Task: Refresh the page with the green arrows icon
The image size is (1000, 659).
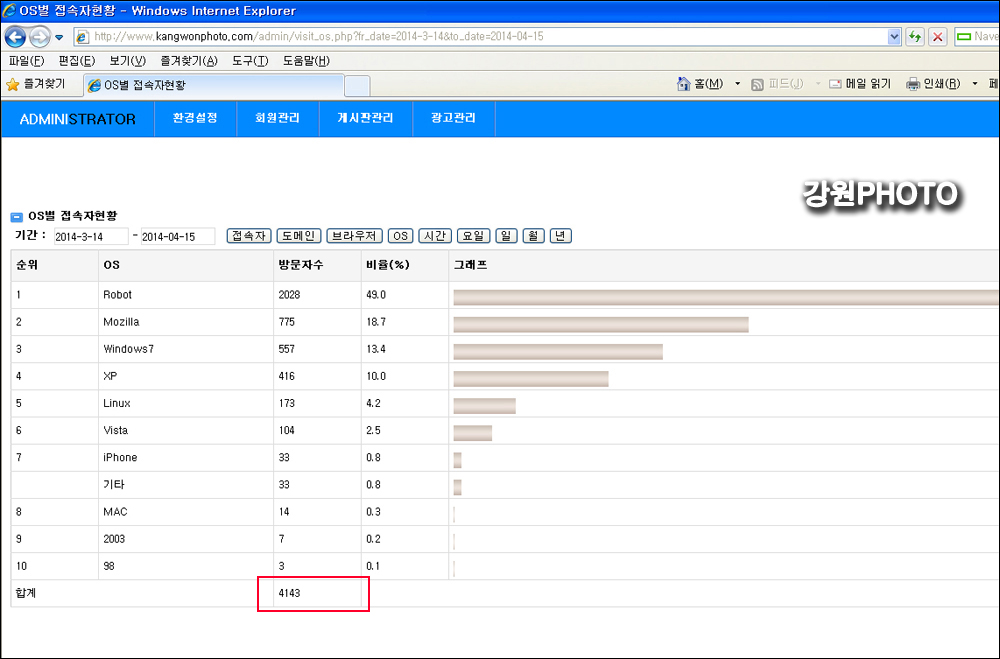Action: point(915,36)
